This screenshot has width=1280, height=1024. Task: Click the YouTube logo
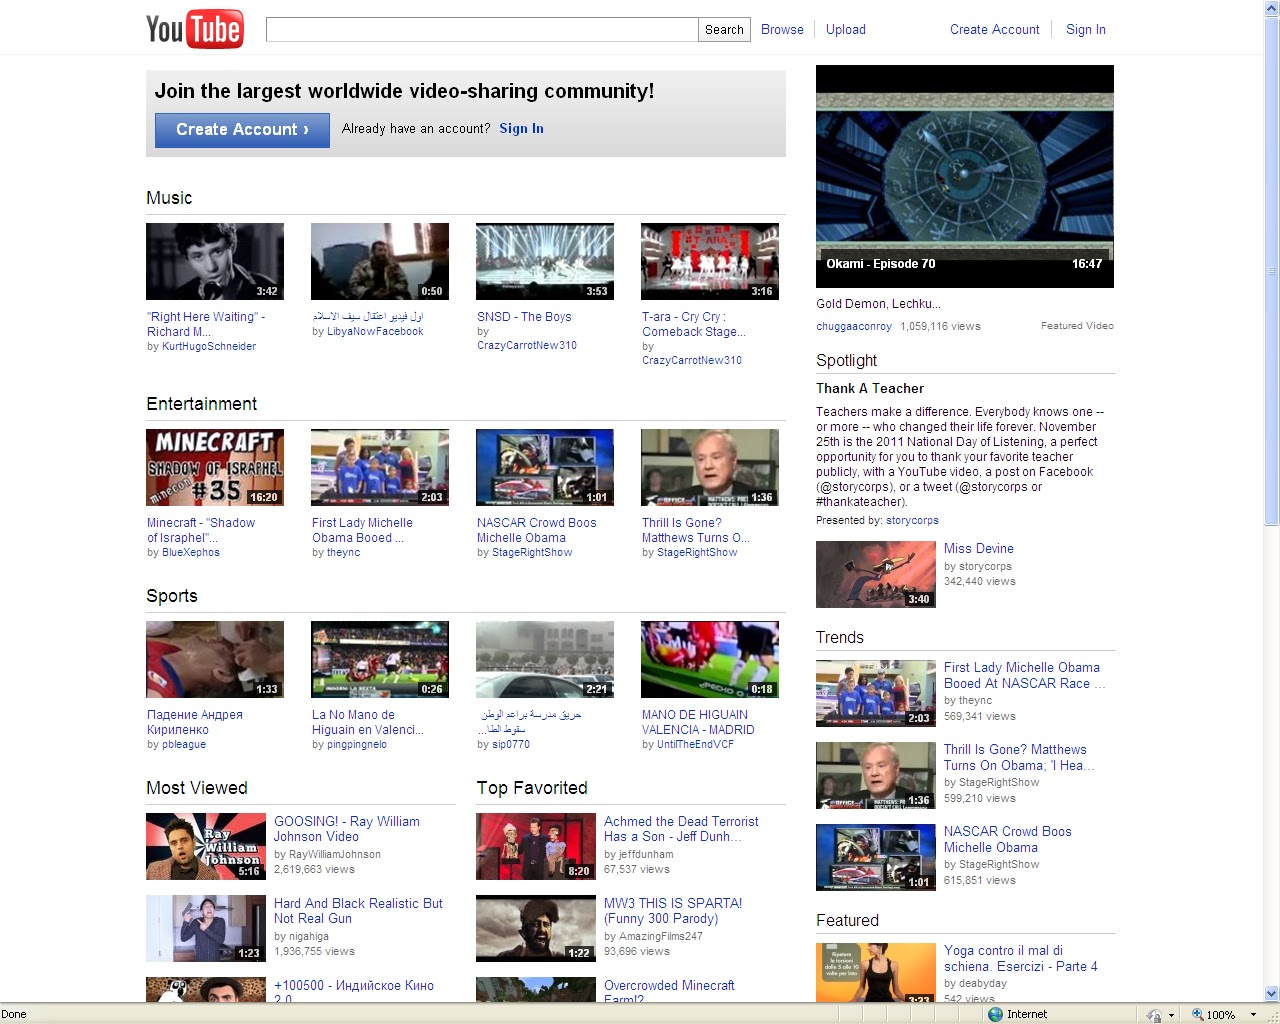(195, 29)
